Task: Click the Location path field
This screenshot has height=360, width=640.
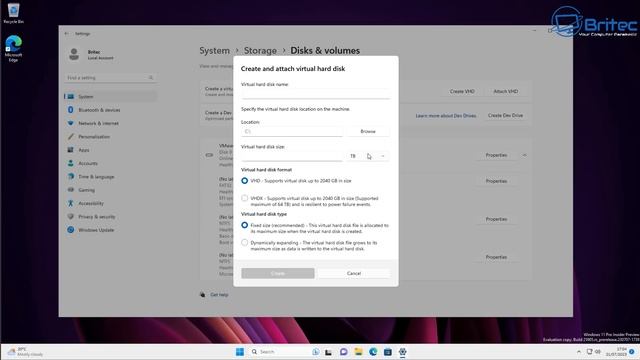Action: (292, 131)
